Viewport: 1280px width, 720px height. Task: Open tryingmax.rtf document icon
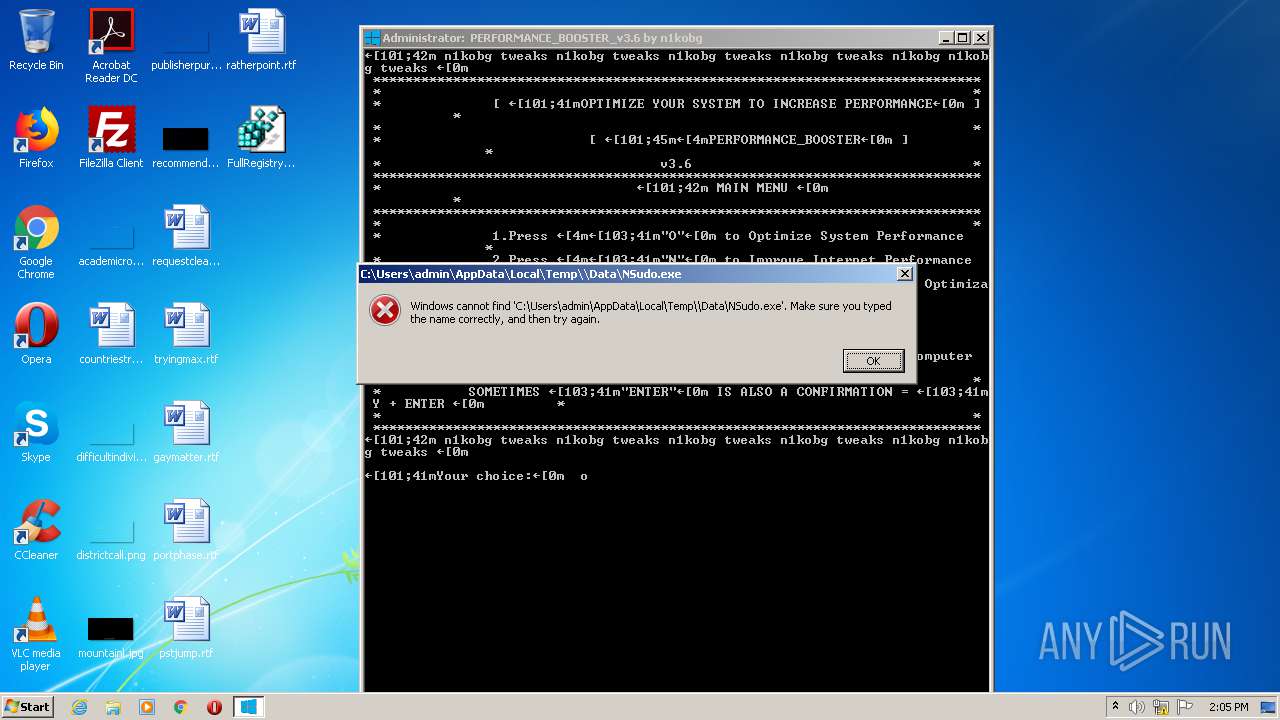click(186, 334)
